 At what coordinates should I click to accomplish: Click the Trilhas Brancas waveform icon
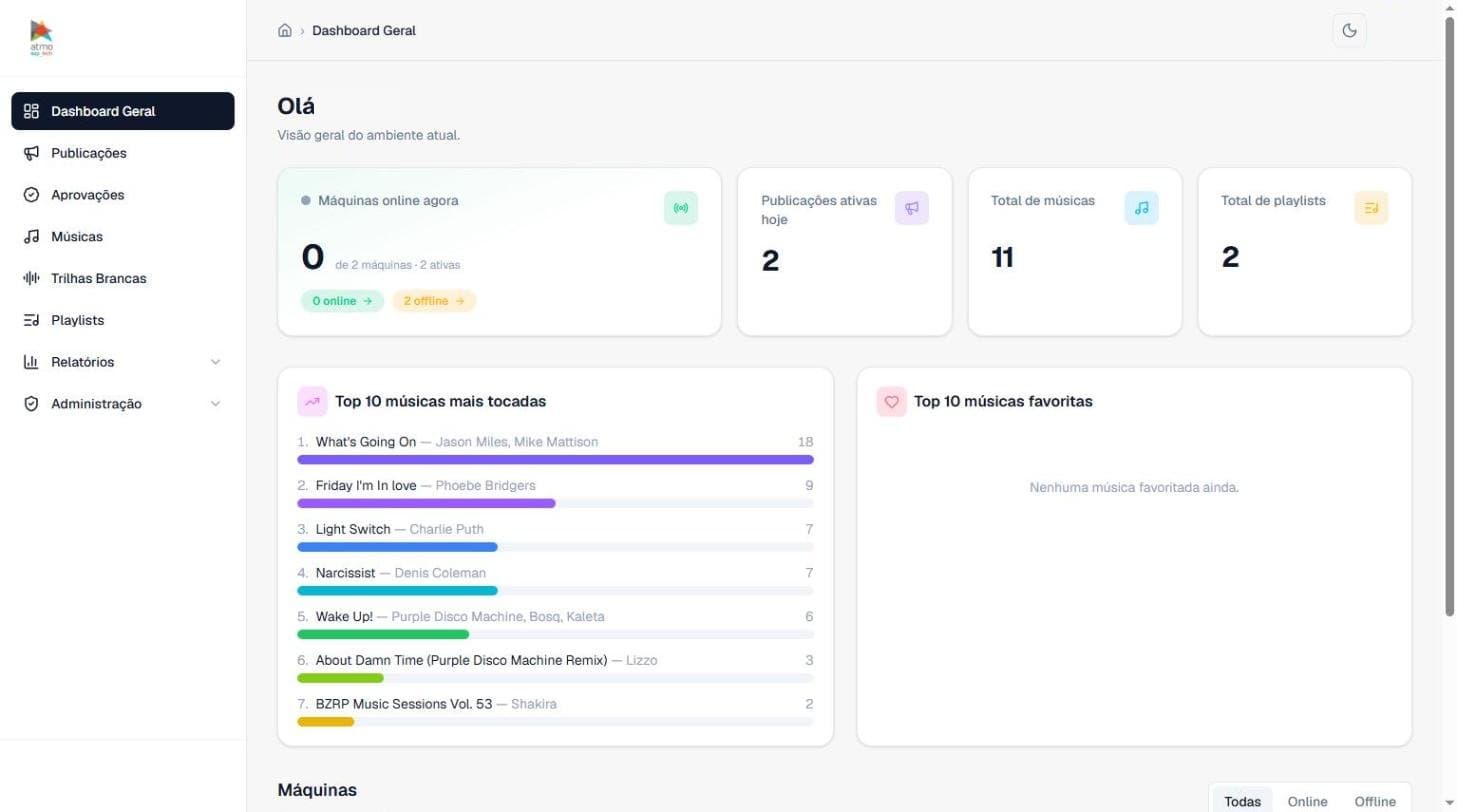click(31, 278)
